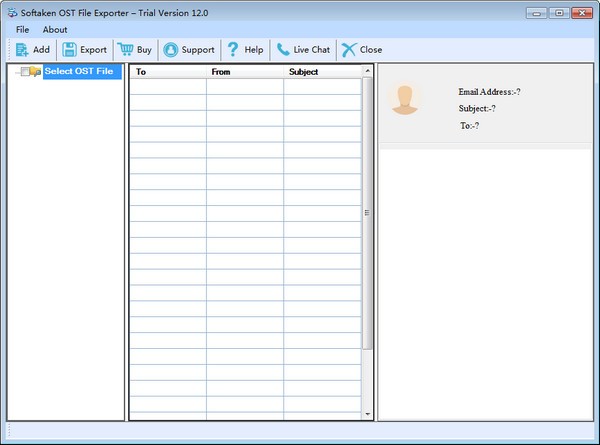This screenshot has height=445, width=600.
Task: Click the email list vertical scrollbar thumb
Action: (367, 212)
